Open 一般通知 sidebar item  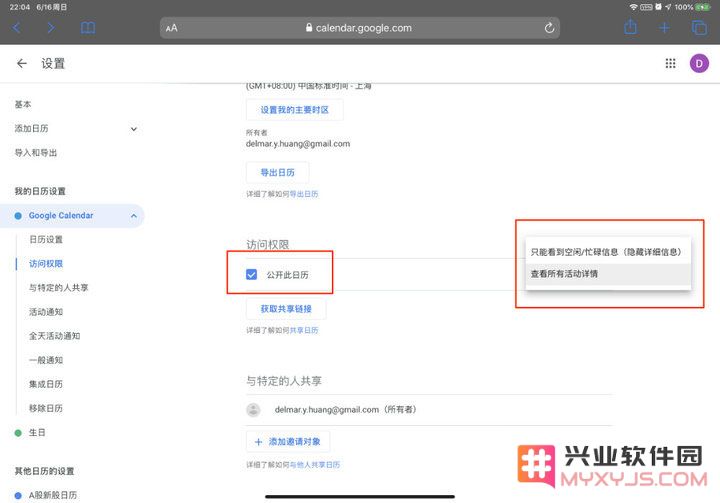coord(46,360)
